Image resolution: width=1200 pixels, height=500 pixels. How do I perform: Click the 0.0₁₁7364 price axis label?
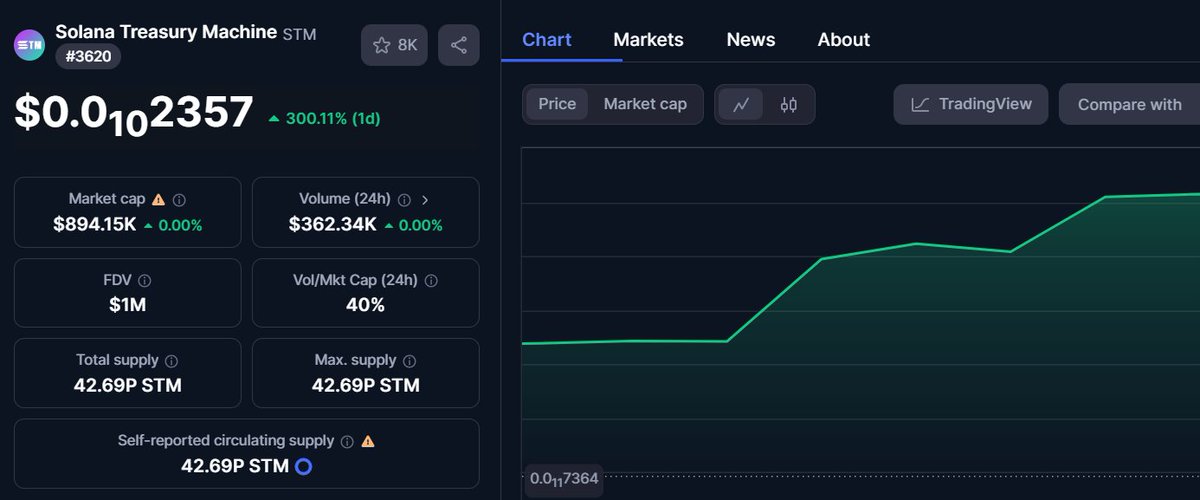[x=564, y=479]
